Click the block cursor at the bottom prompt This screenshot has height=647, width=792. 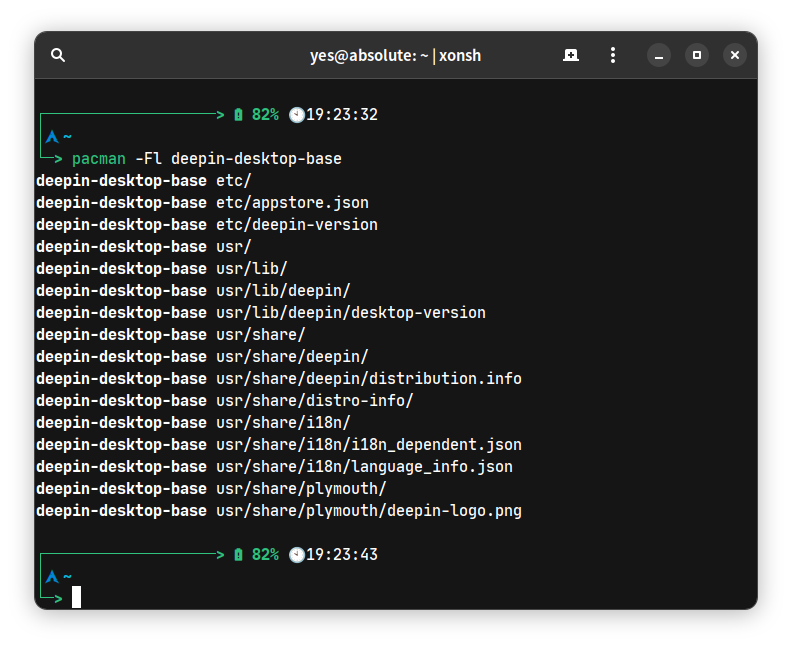pyautogui.click(x=76, y=597)
